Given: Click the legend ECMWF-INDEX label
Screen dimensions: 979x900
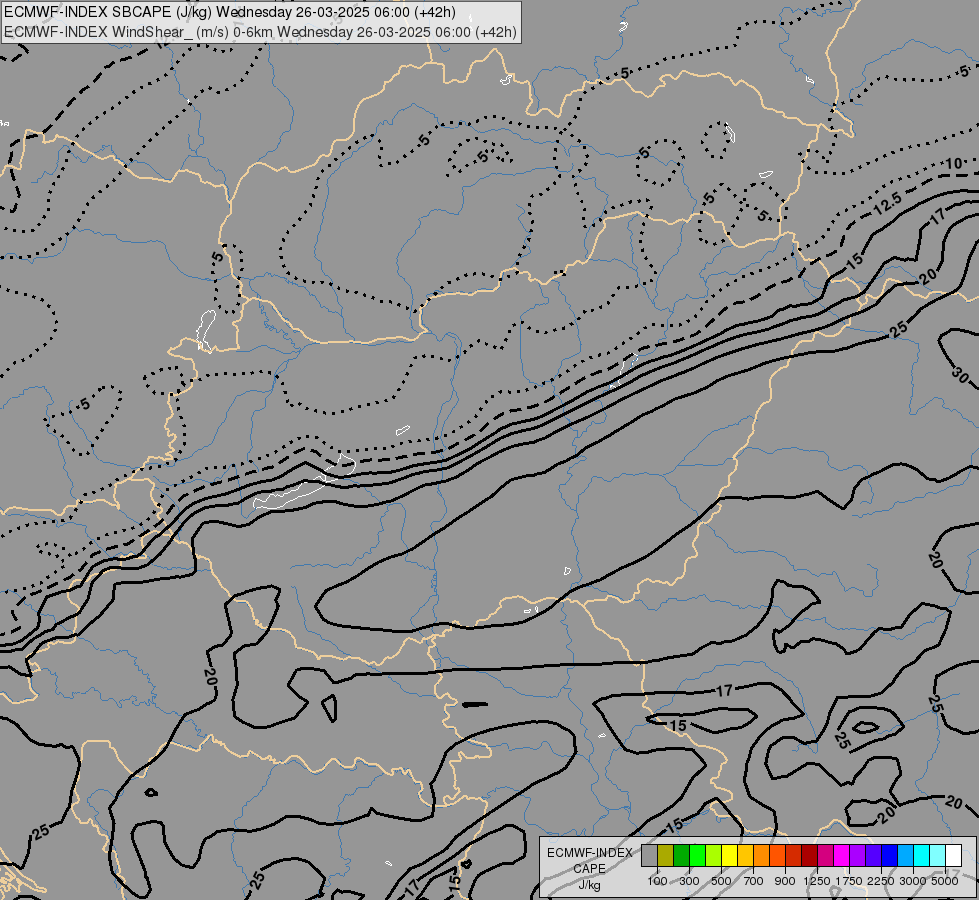Looking at the screenshot, I should pos(589,853).
